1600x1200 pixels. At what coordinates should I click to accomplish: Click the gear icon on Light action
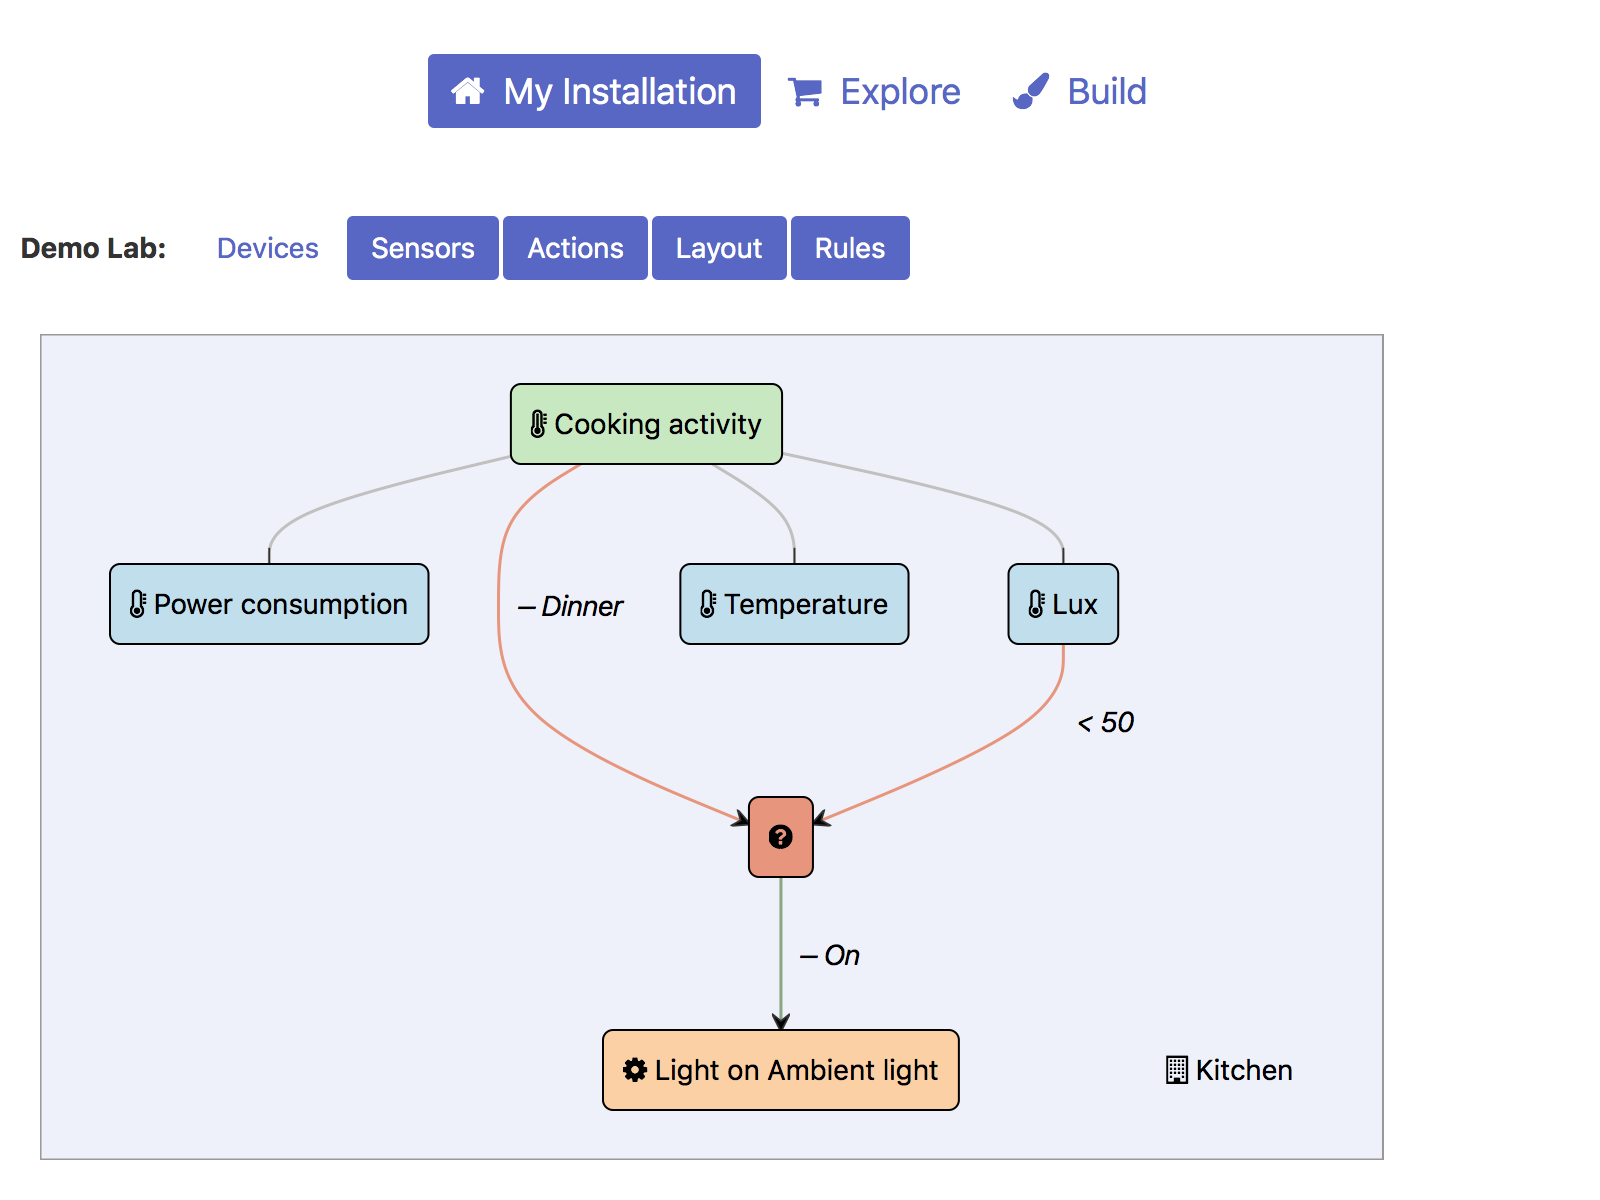pyautogui.click(x=635, y=1070)
